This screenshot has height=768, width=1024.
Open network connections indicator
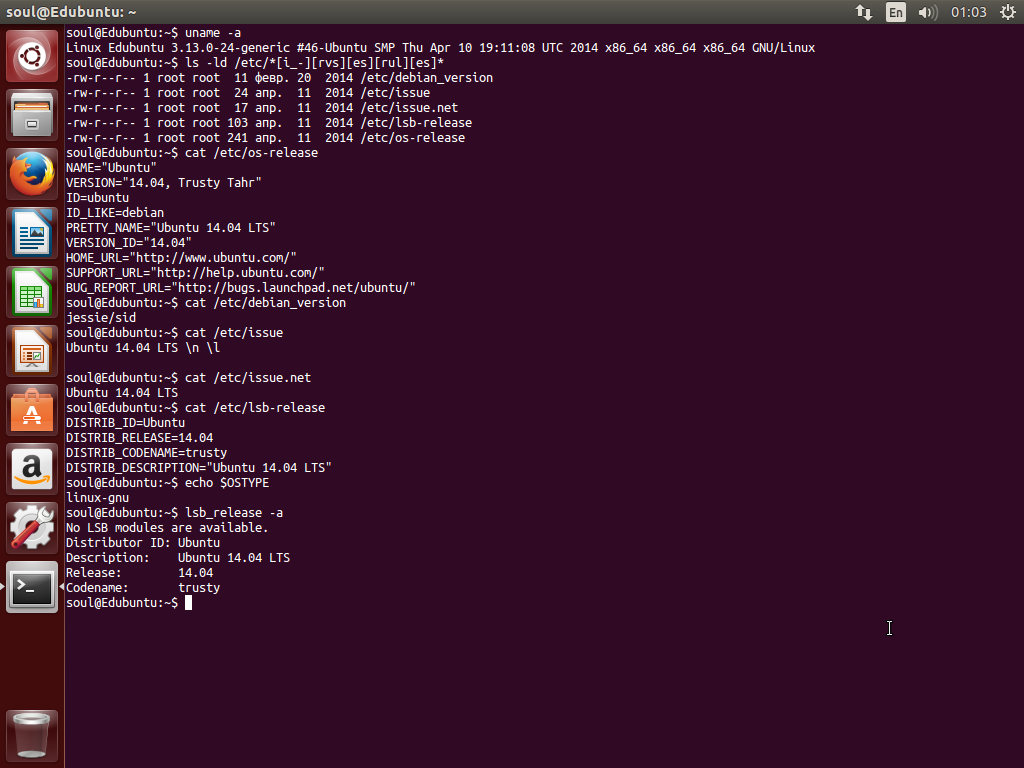864,12
